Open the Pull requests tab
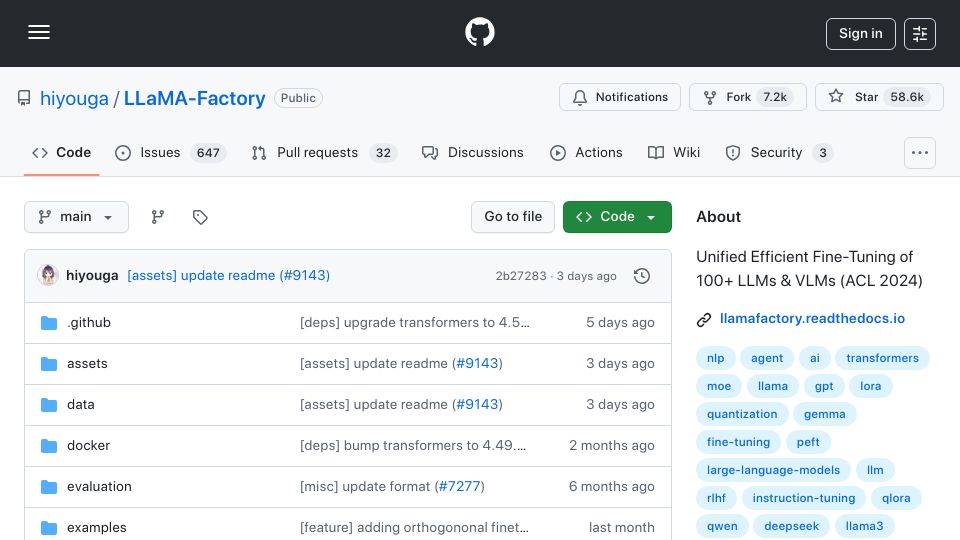The height and width of the screenshot is (540, 960). (x=324, y=152)
